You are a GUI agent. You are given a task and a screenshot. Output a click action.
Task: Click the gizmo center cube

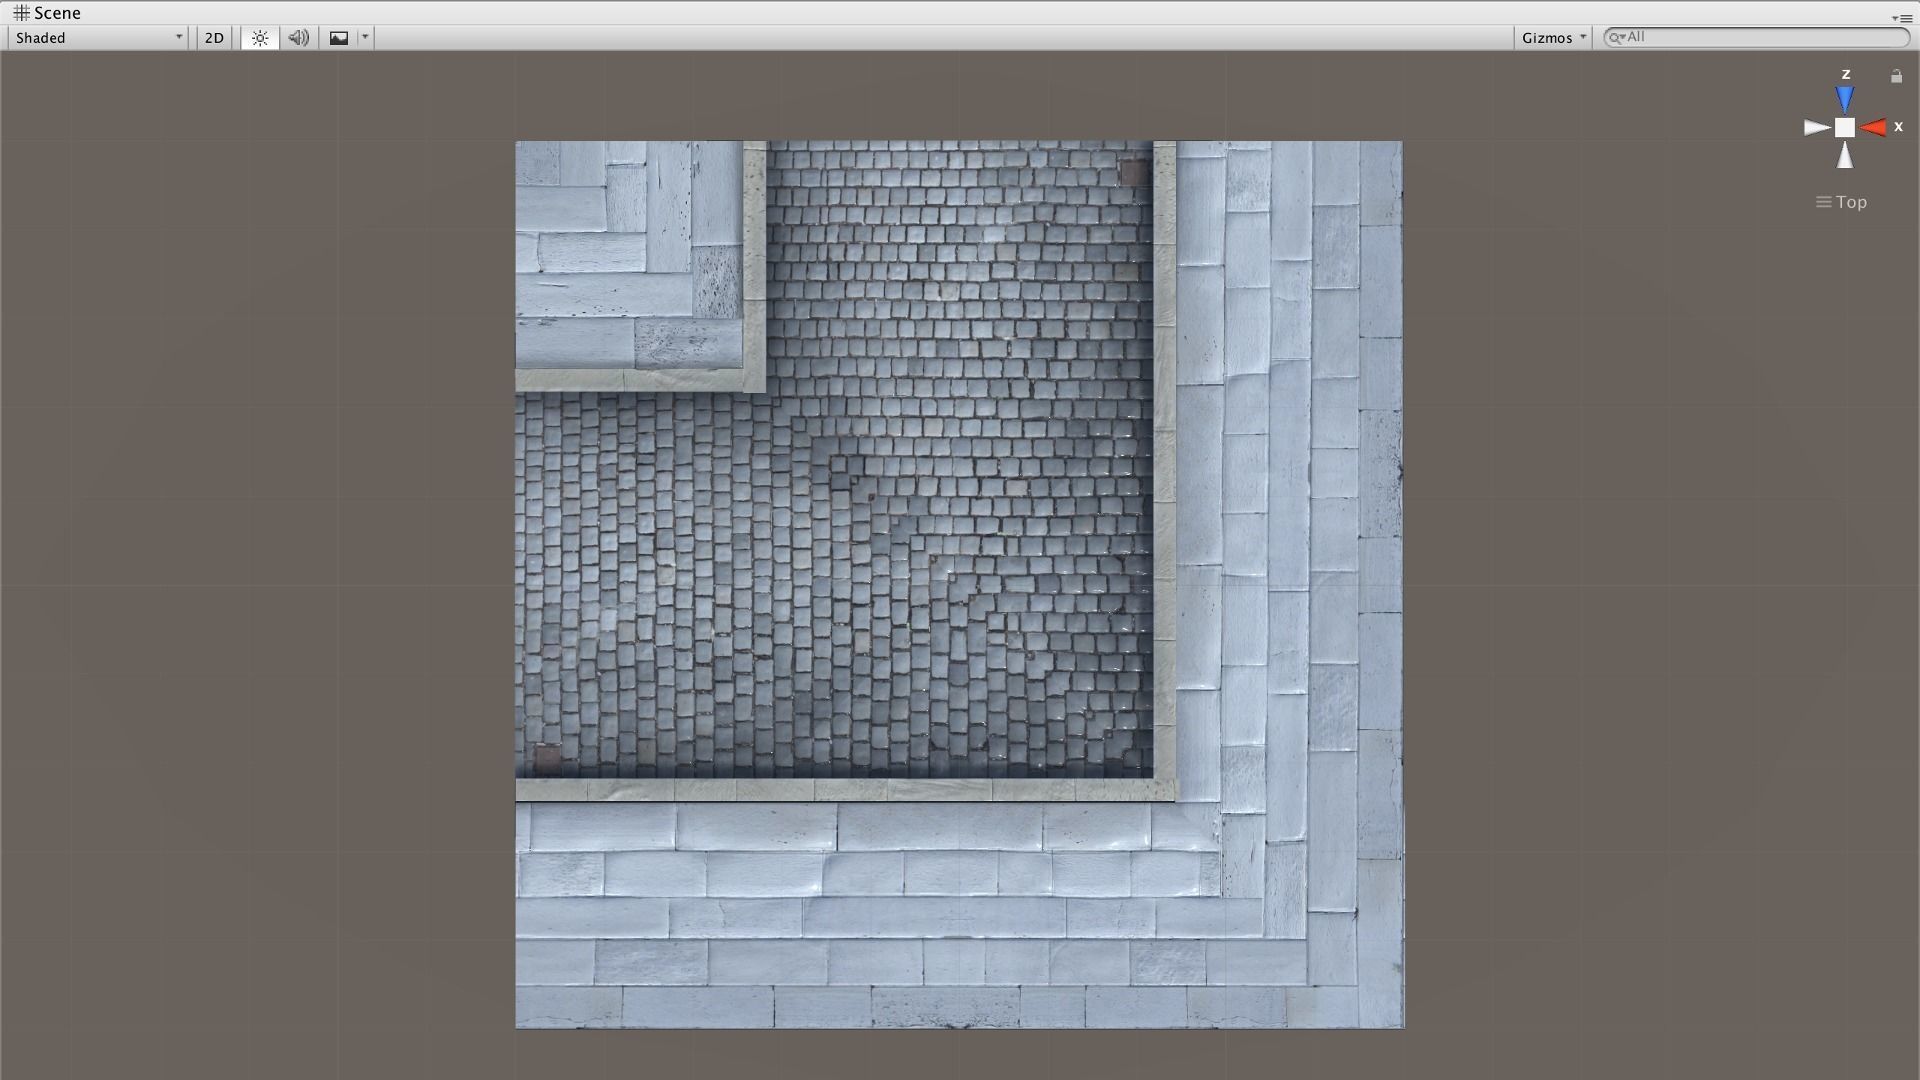(1845, 127)
